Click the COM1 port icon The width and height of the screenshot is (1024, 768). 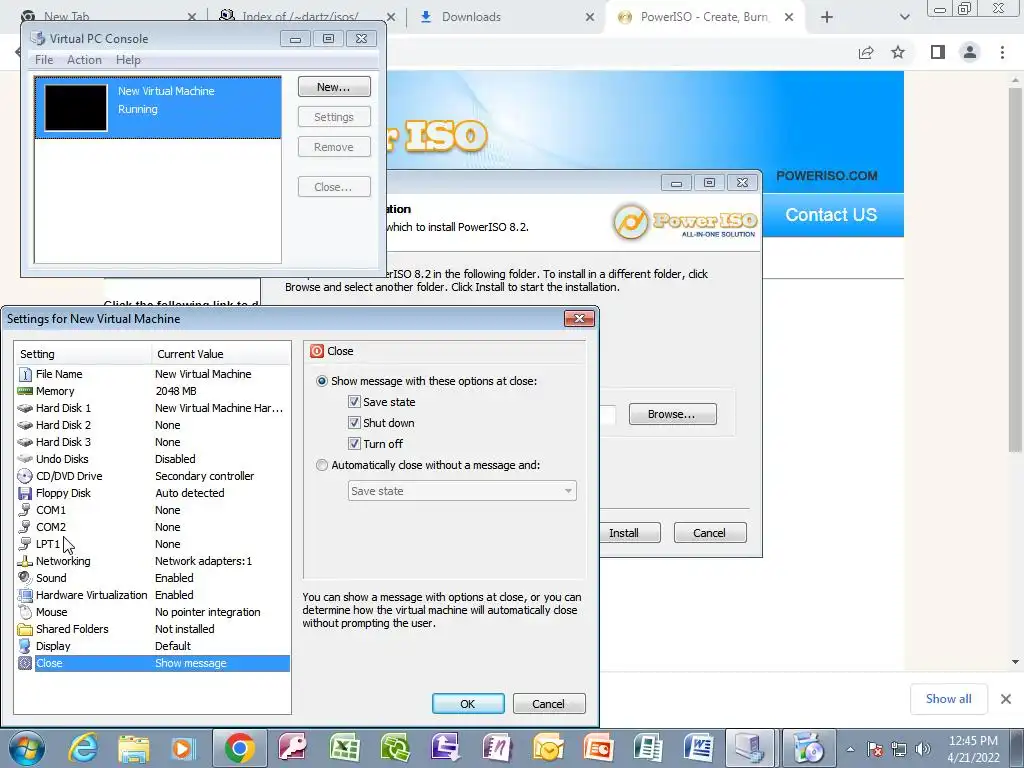25,510
